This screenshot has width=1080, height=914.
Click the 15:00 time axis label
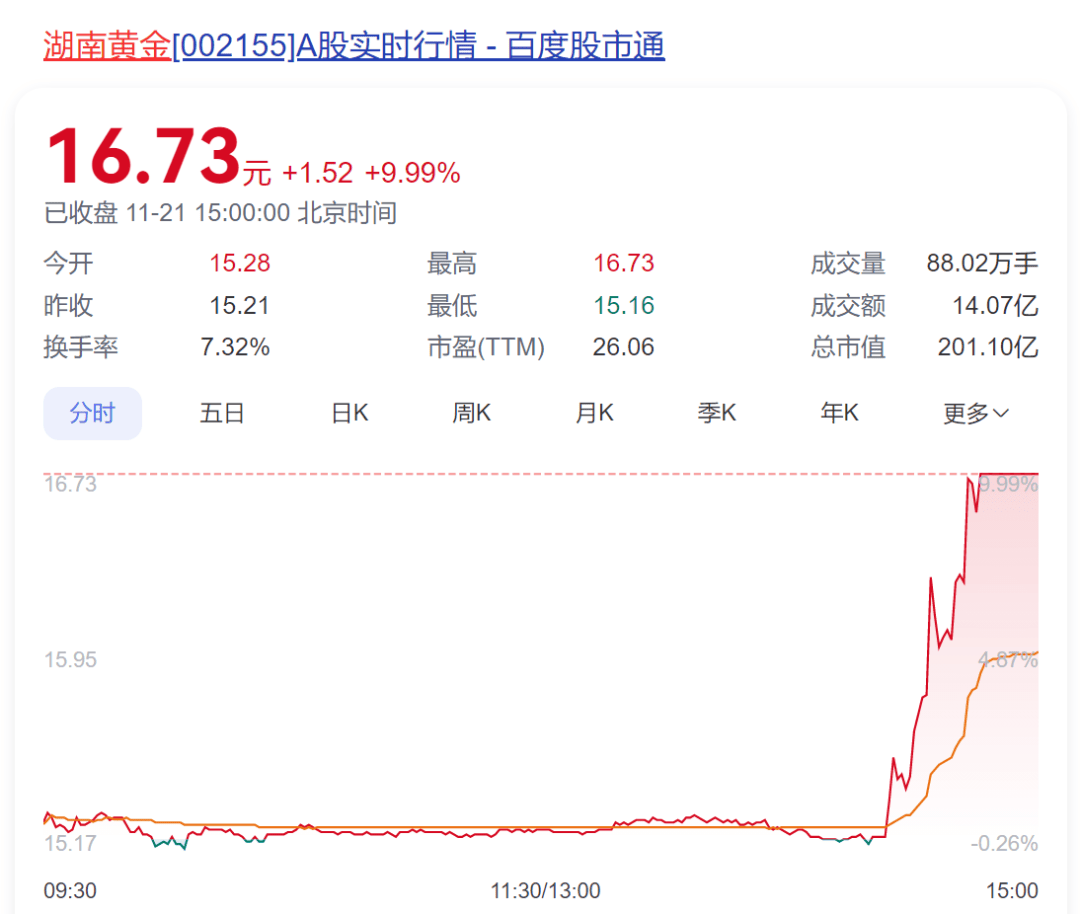[x=1012, y=891]
